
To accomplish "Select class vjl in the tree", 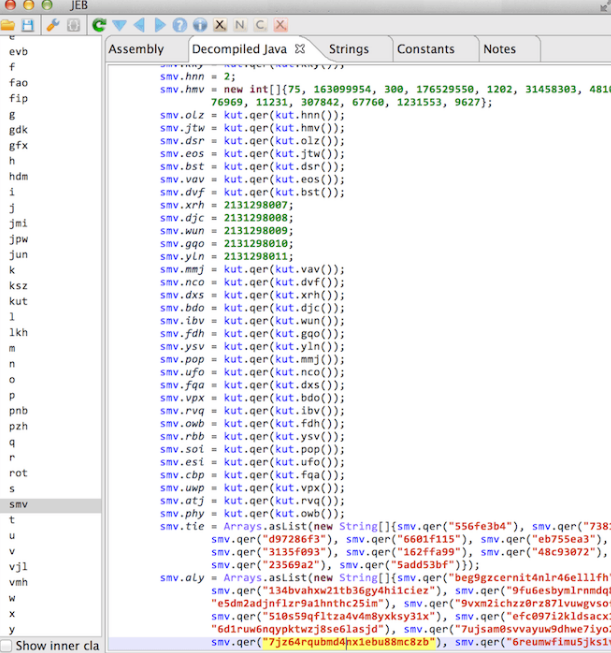I will pos(19,567).
